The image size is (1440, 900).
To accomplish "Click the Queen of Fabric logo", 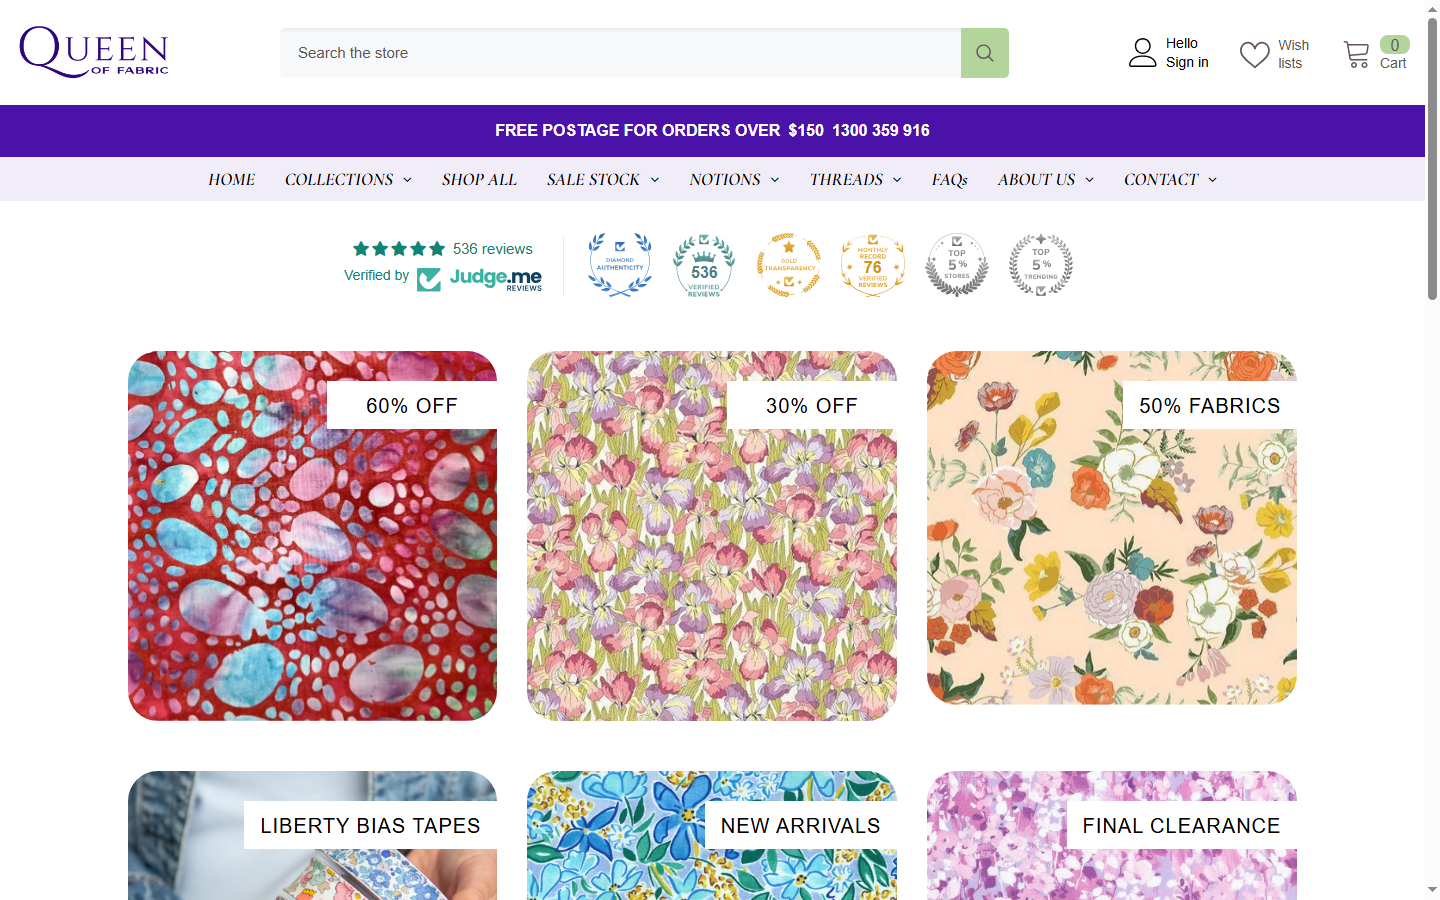I will [94, 52].
